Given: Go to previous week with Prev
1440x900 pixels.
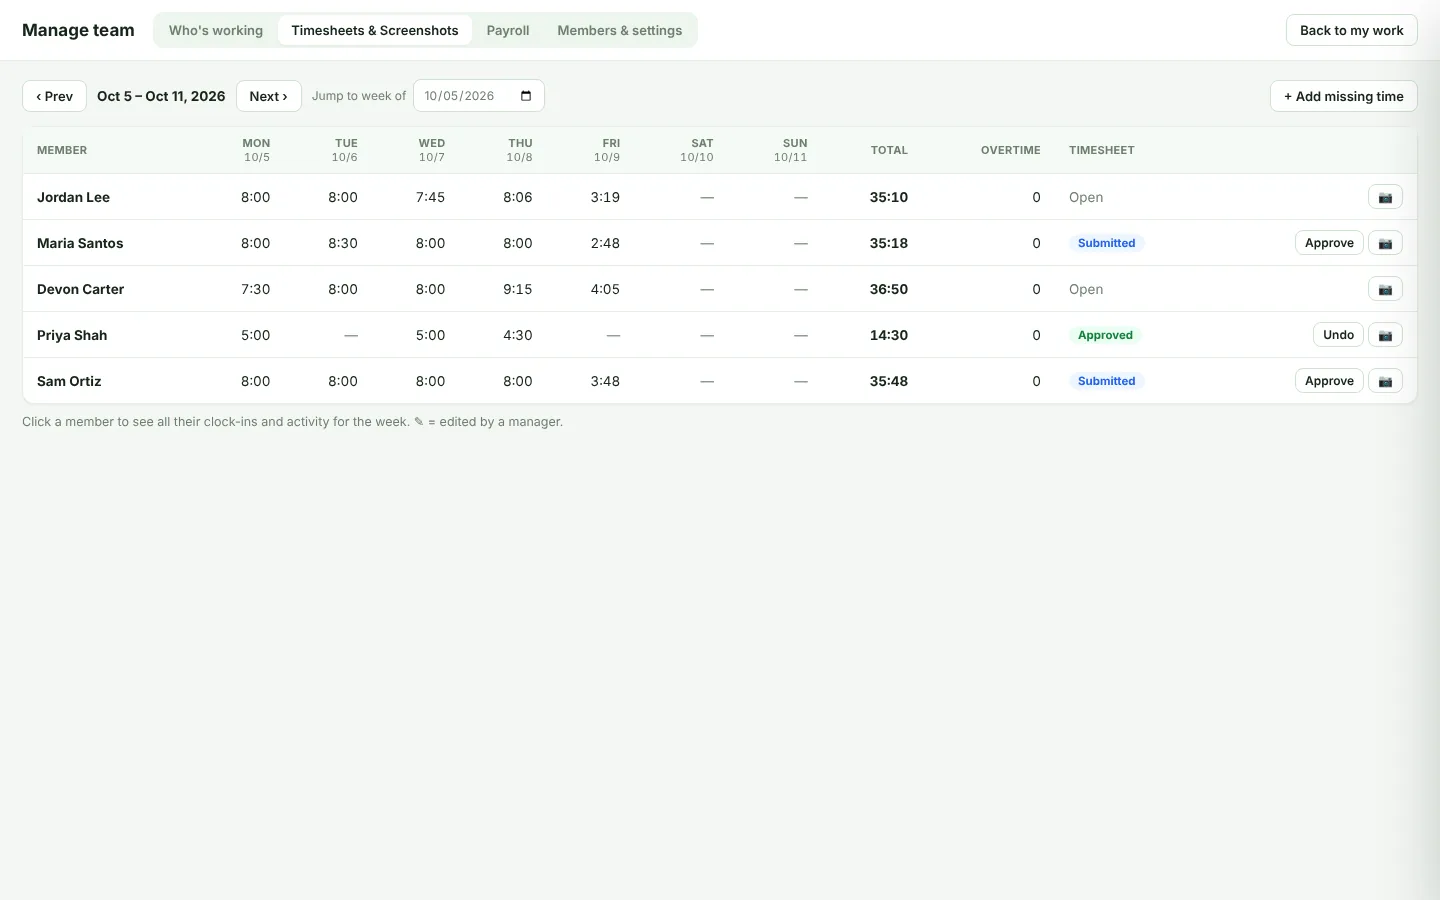Looking at the screenshot, I should [x=54, y=96].
